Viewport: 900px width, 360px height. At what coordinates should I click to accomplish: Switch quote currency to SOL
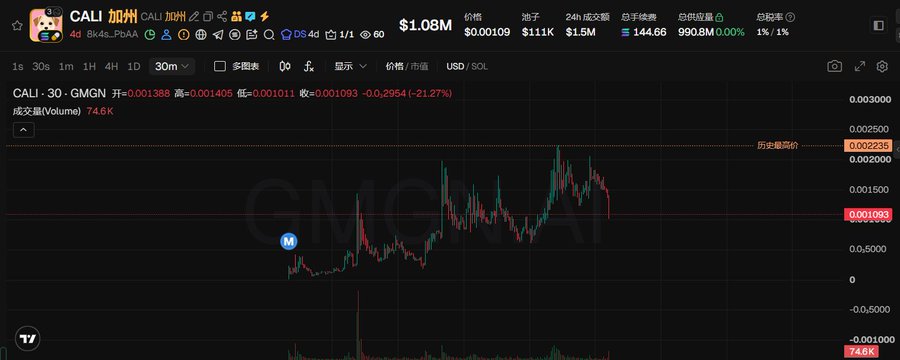479,67
